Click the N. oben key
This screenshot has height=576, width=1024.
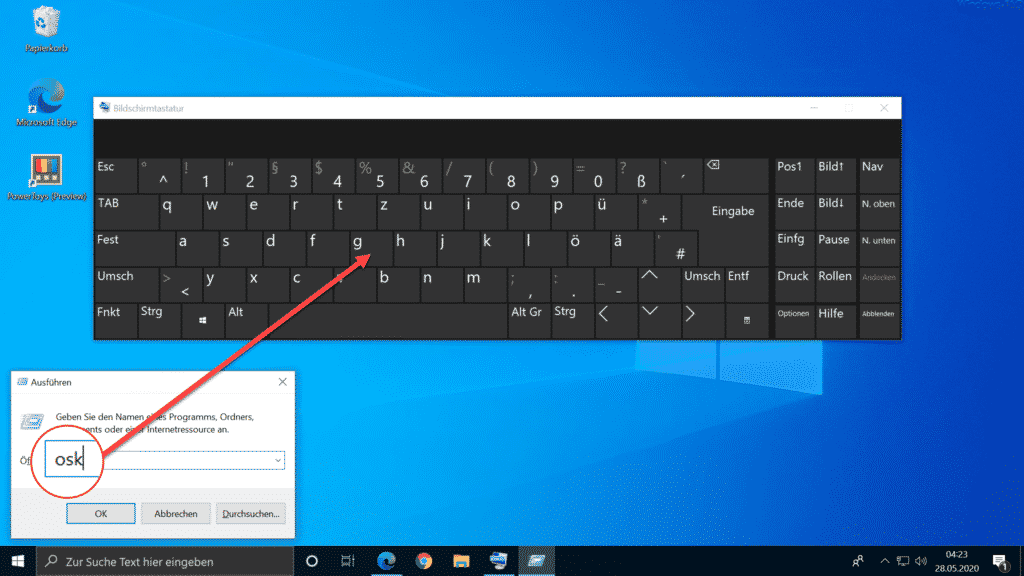878,211
